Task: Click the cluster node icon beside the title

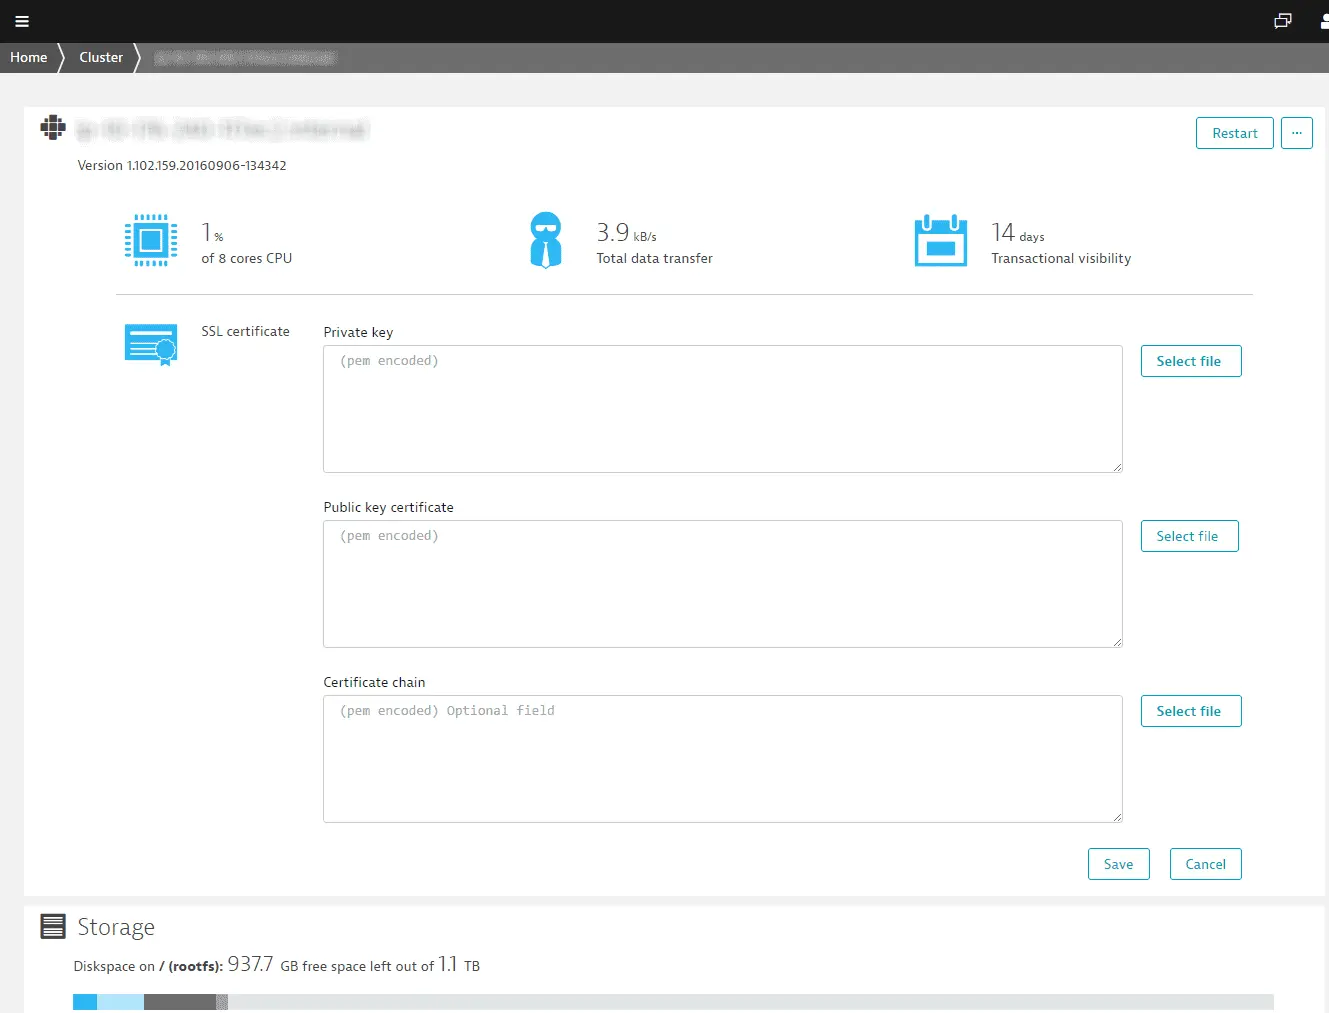Action: coord(53,128)
